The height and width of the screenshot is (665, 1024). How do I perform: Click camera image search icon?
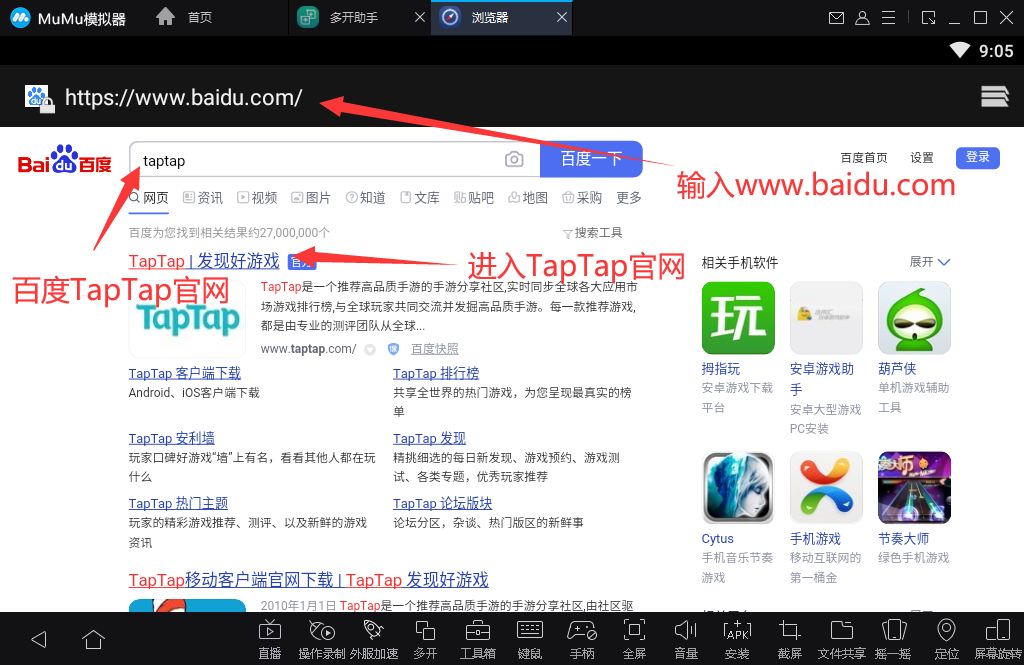pos(514,159)
